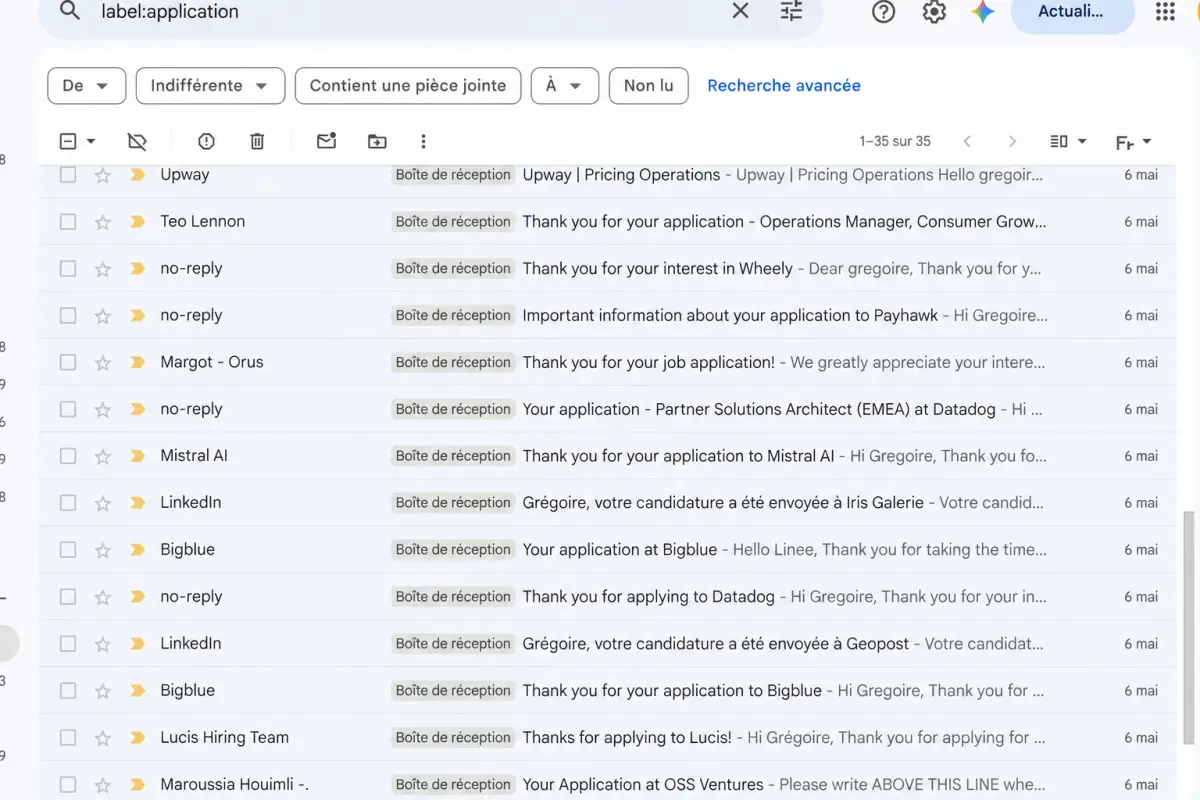Click the Actuali... update button
This screenshot has height=800, width=1200.
1073,12
